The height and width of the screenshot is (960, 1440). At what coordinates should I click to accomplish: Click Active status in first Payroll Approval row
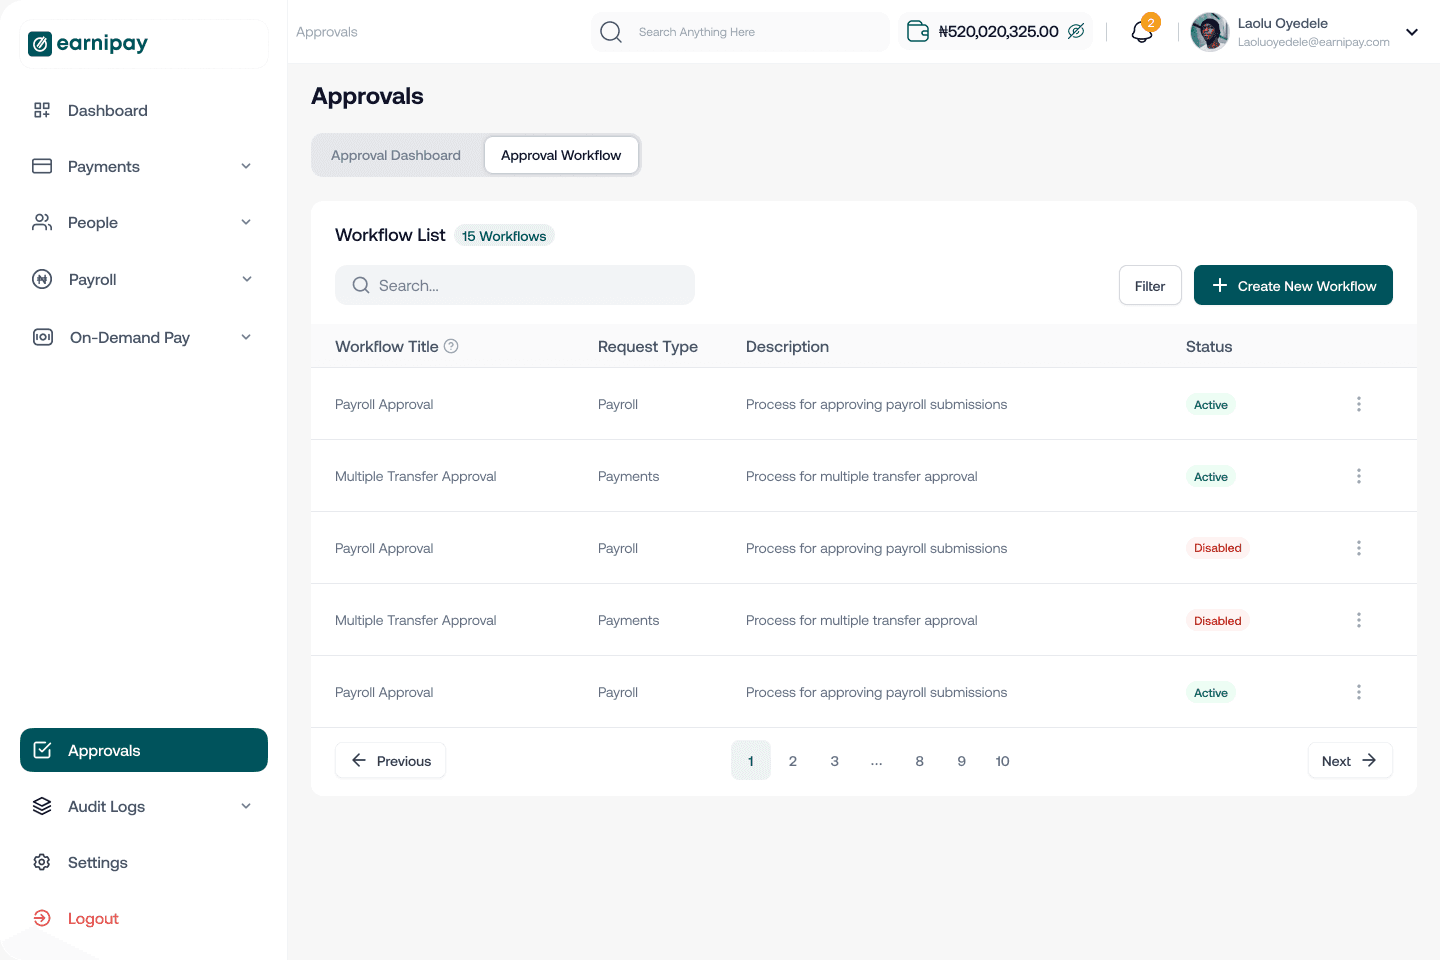1211,404
